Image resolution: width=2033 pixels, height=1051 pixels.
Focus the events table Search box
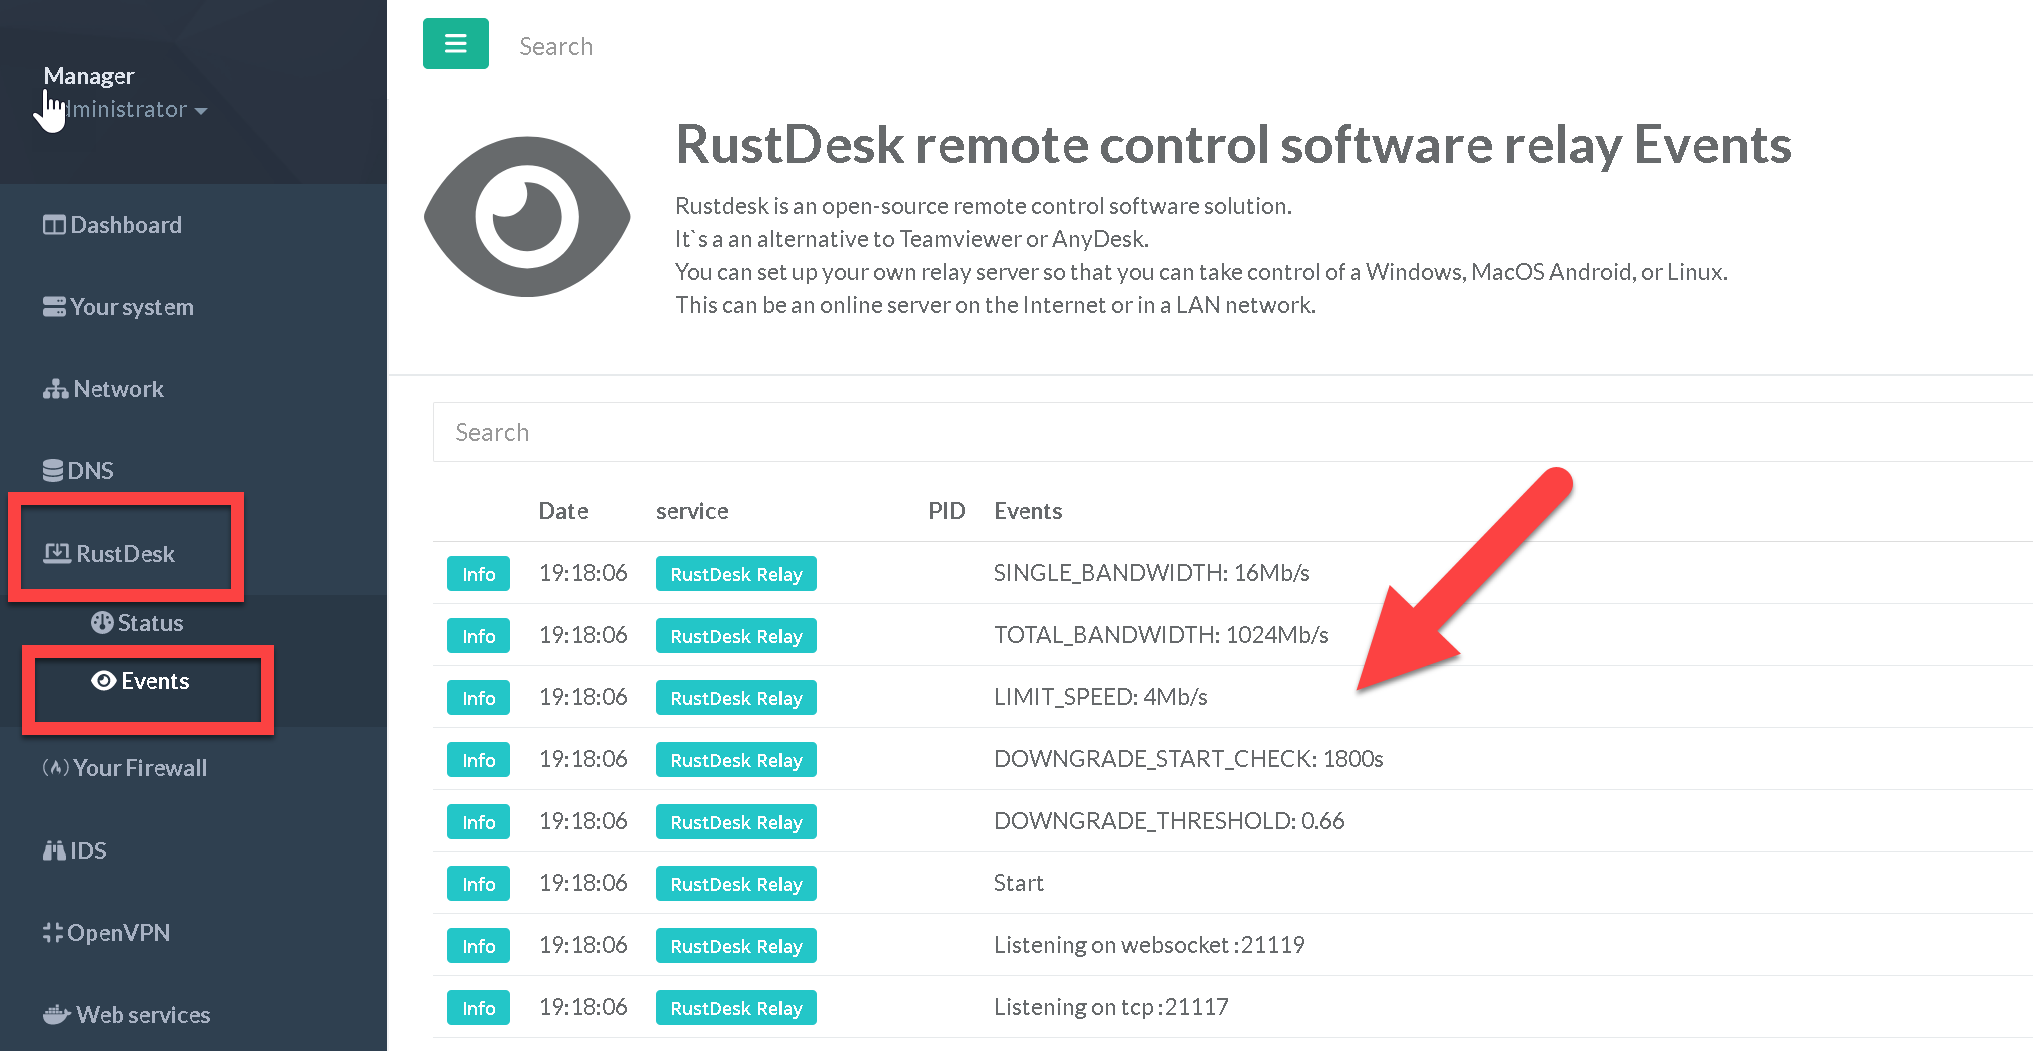(x=1200, y=432)
